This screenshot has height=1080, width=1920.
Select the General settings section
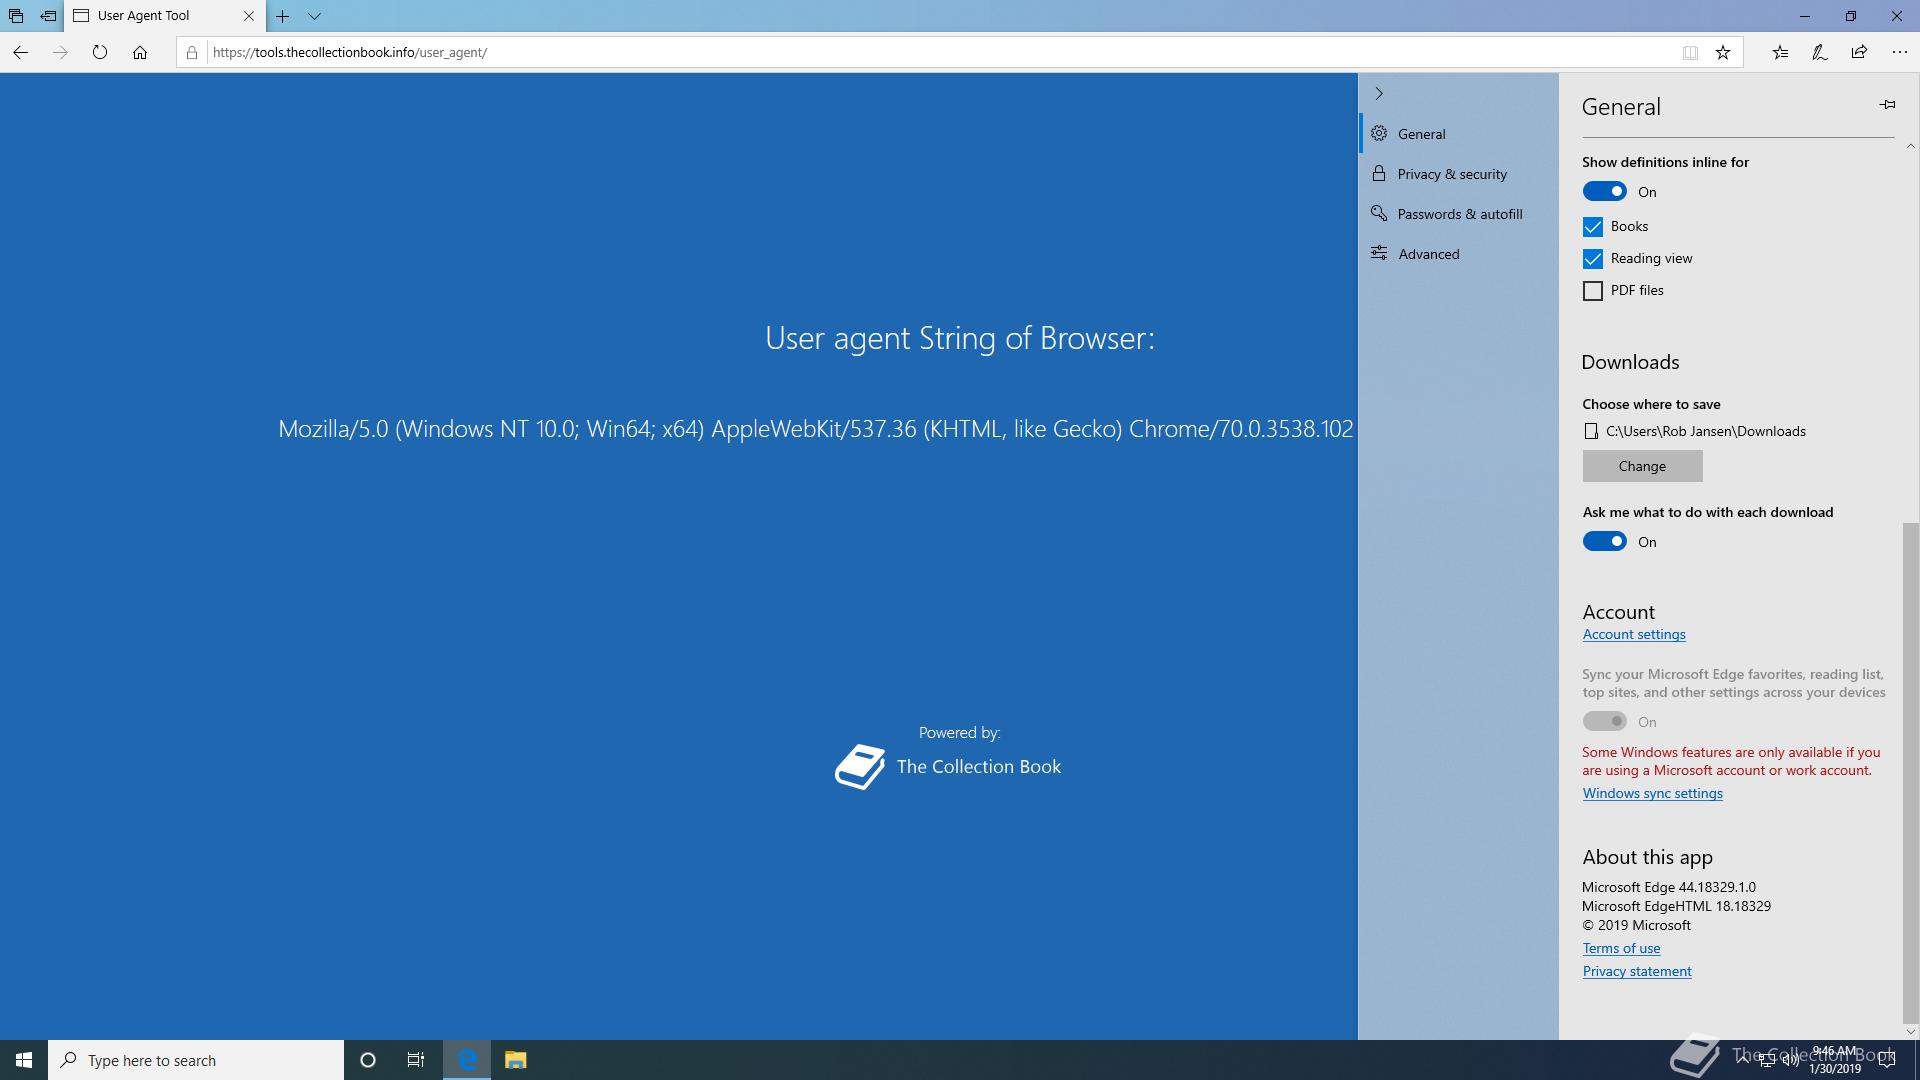pyautogui.click(x=1459, y=134)
